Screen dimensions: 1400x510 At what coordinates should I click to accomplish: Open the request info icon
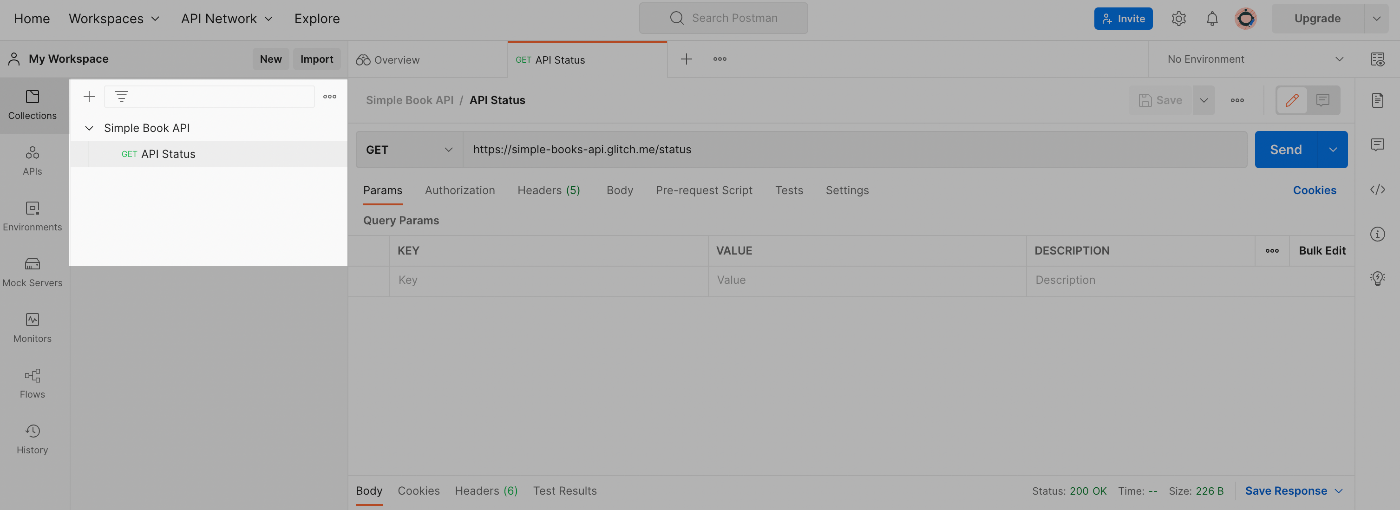(x=1377, y=234)
